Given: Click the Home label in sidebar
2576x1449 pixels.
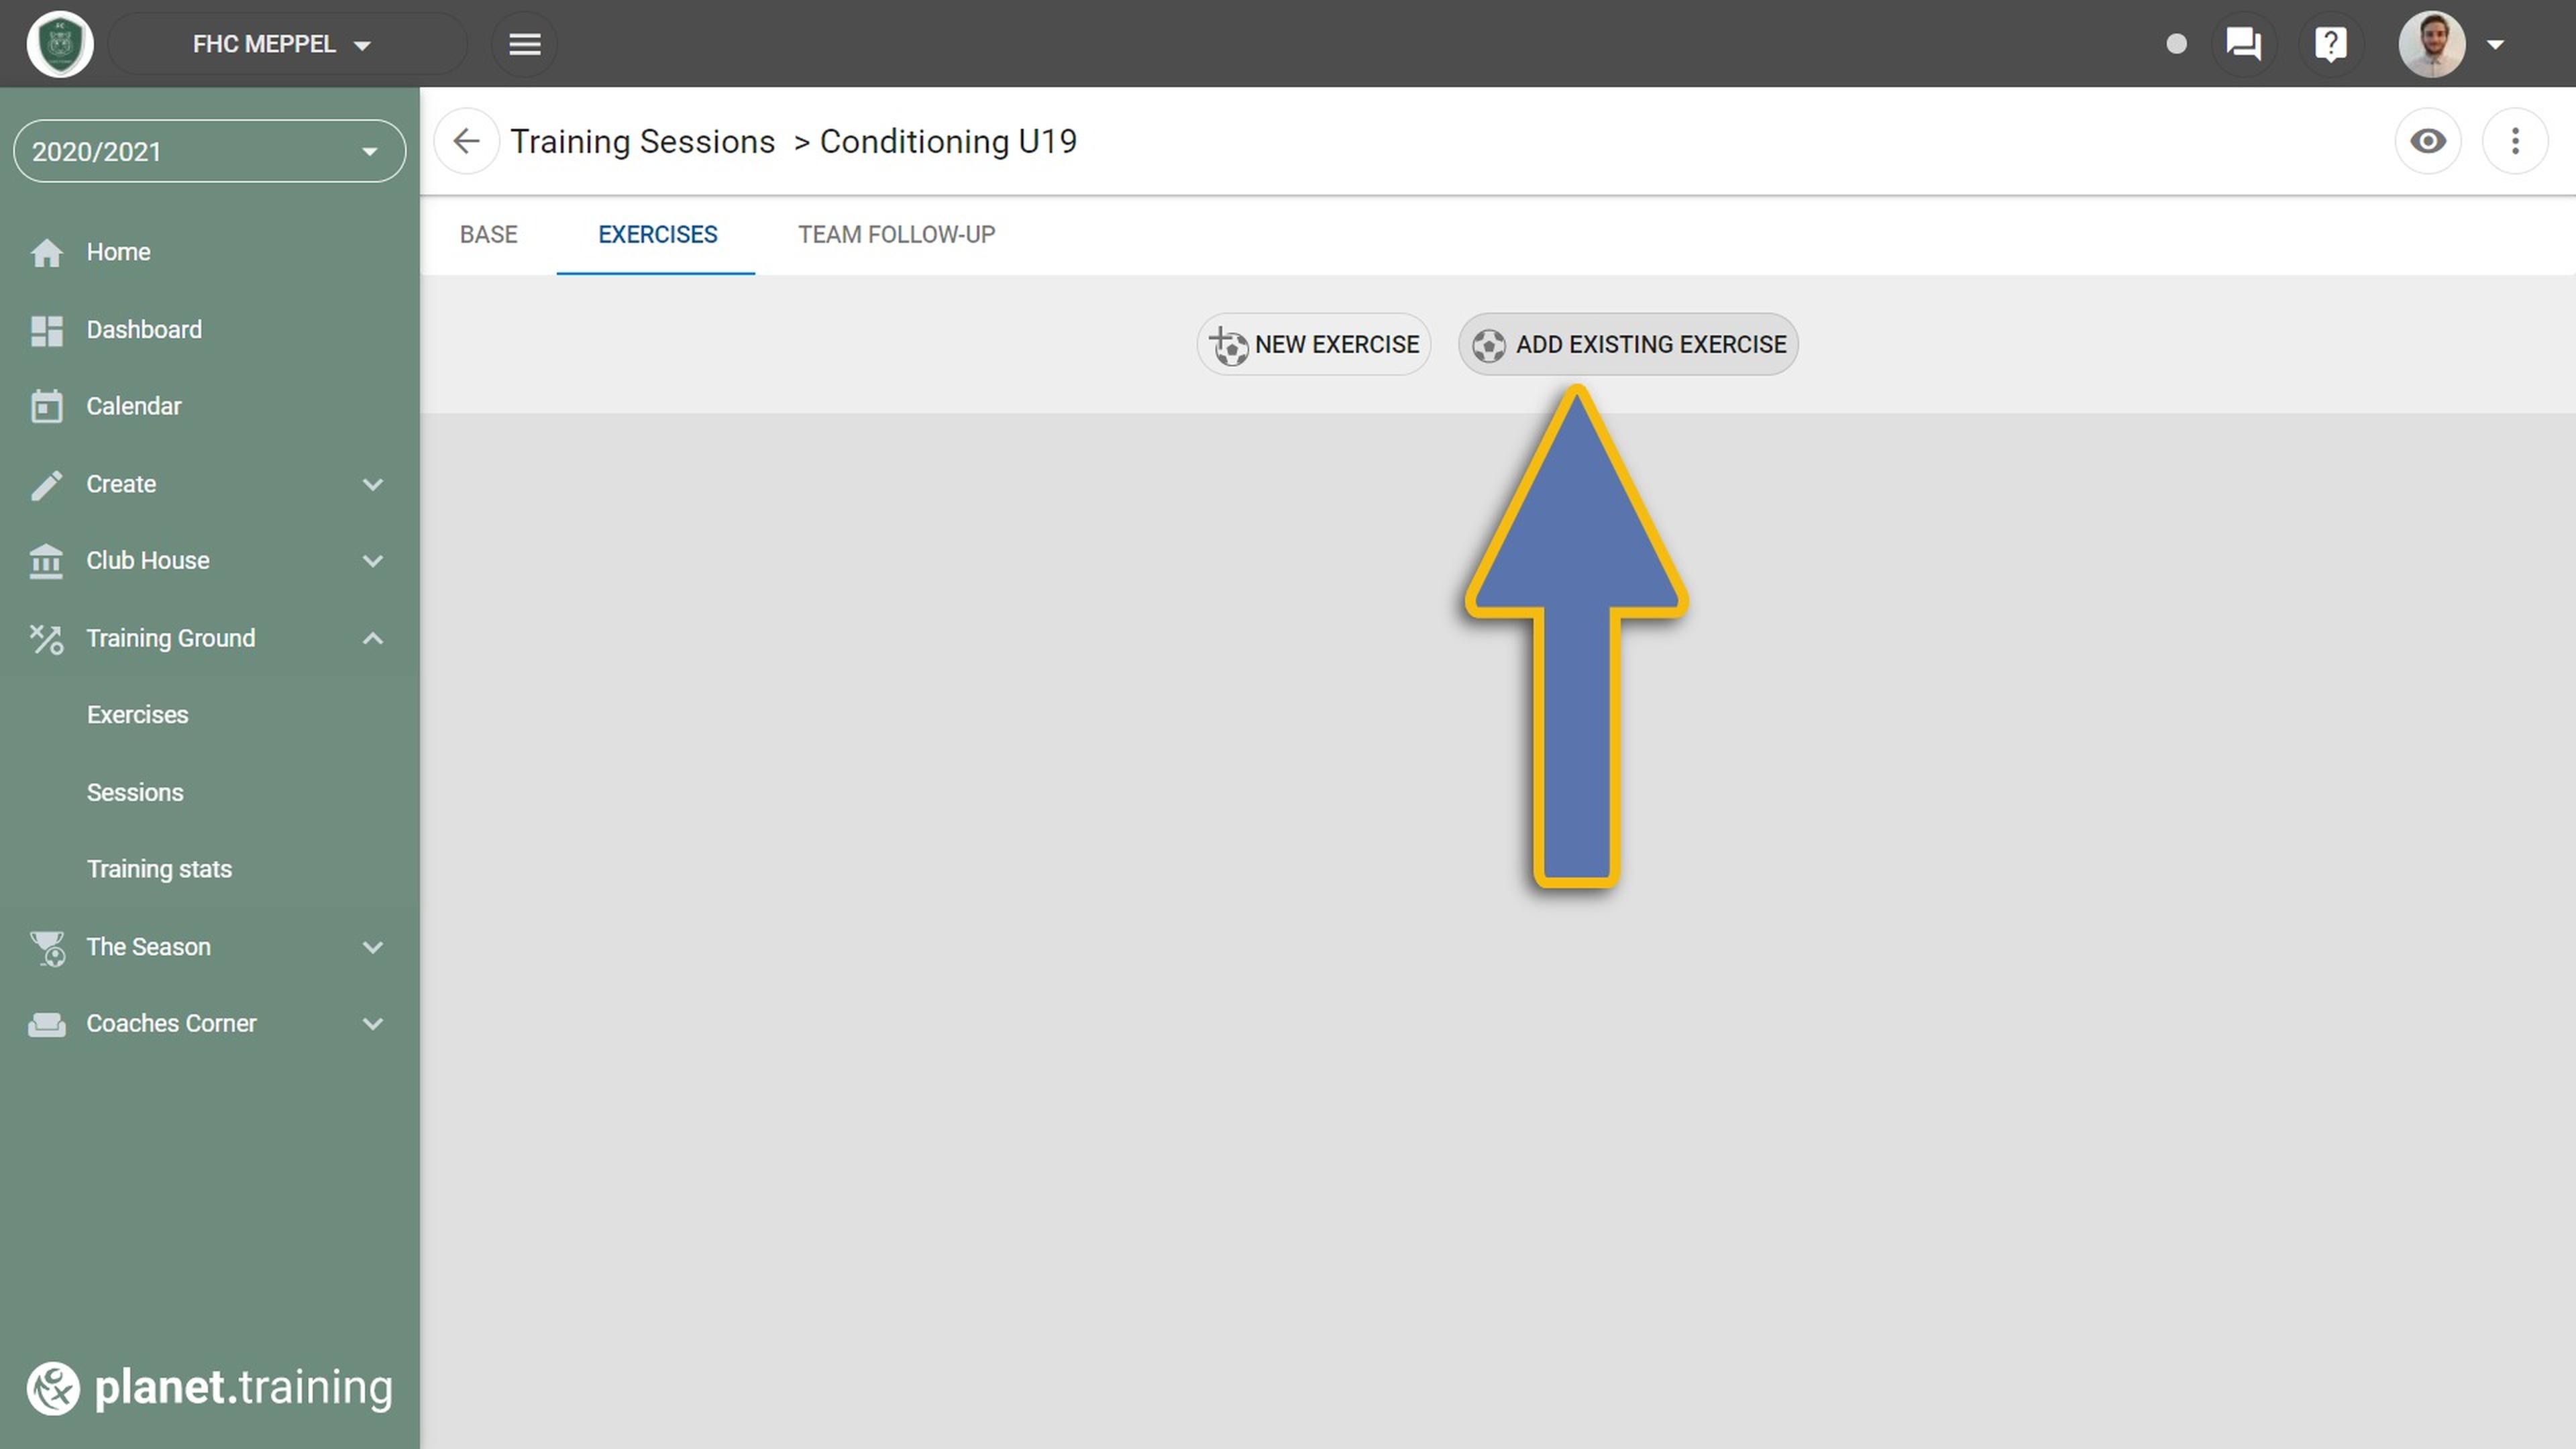Looking at the screenshot, I should coord(118,252).
